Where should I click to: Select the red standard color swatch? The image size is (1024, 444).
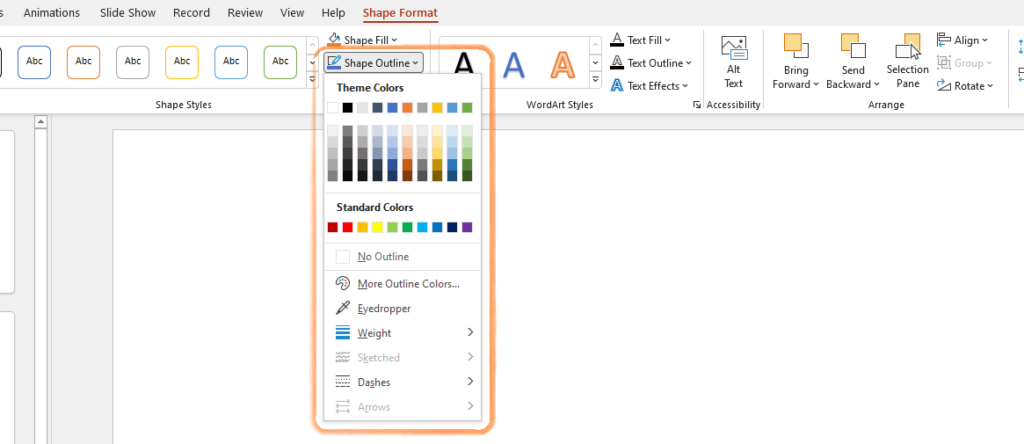click(348, 227)
